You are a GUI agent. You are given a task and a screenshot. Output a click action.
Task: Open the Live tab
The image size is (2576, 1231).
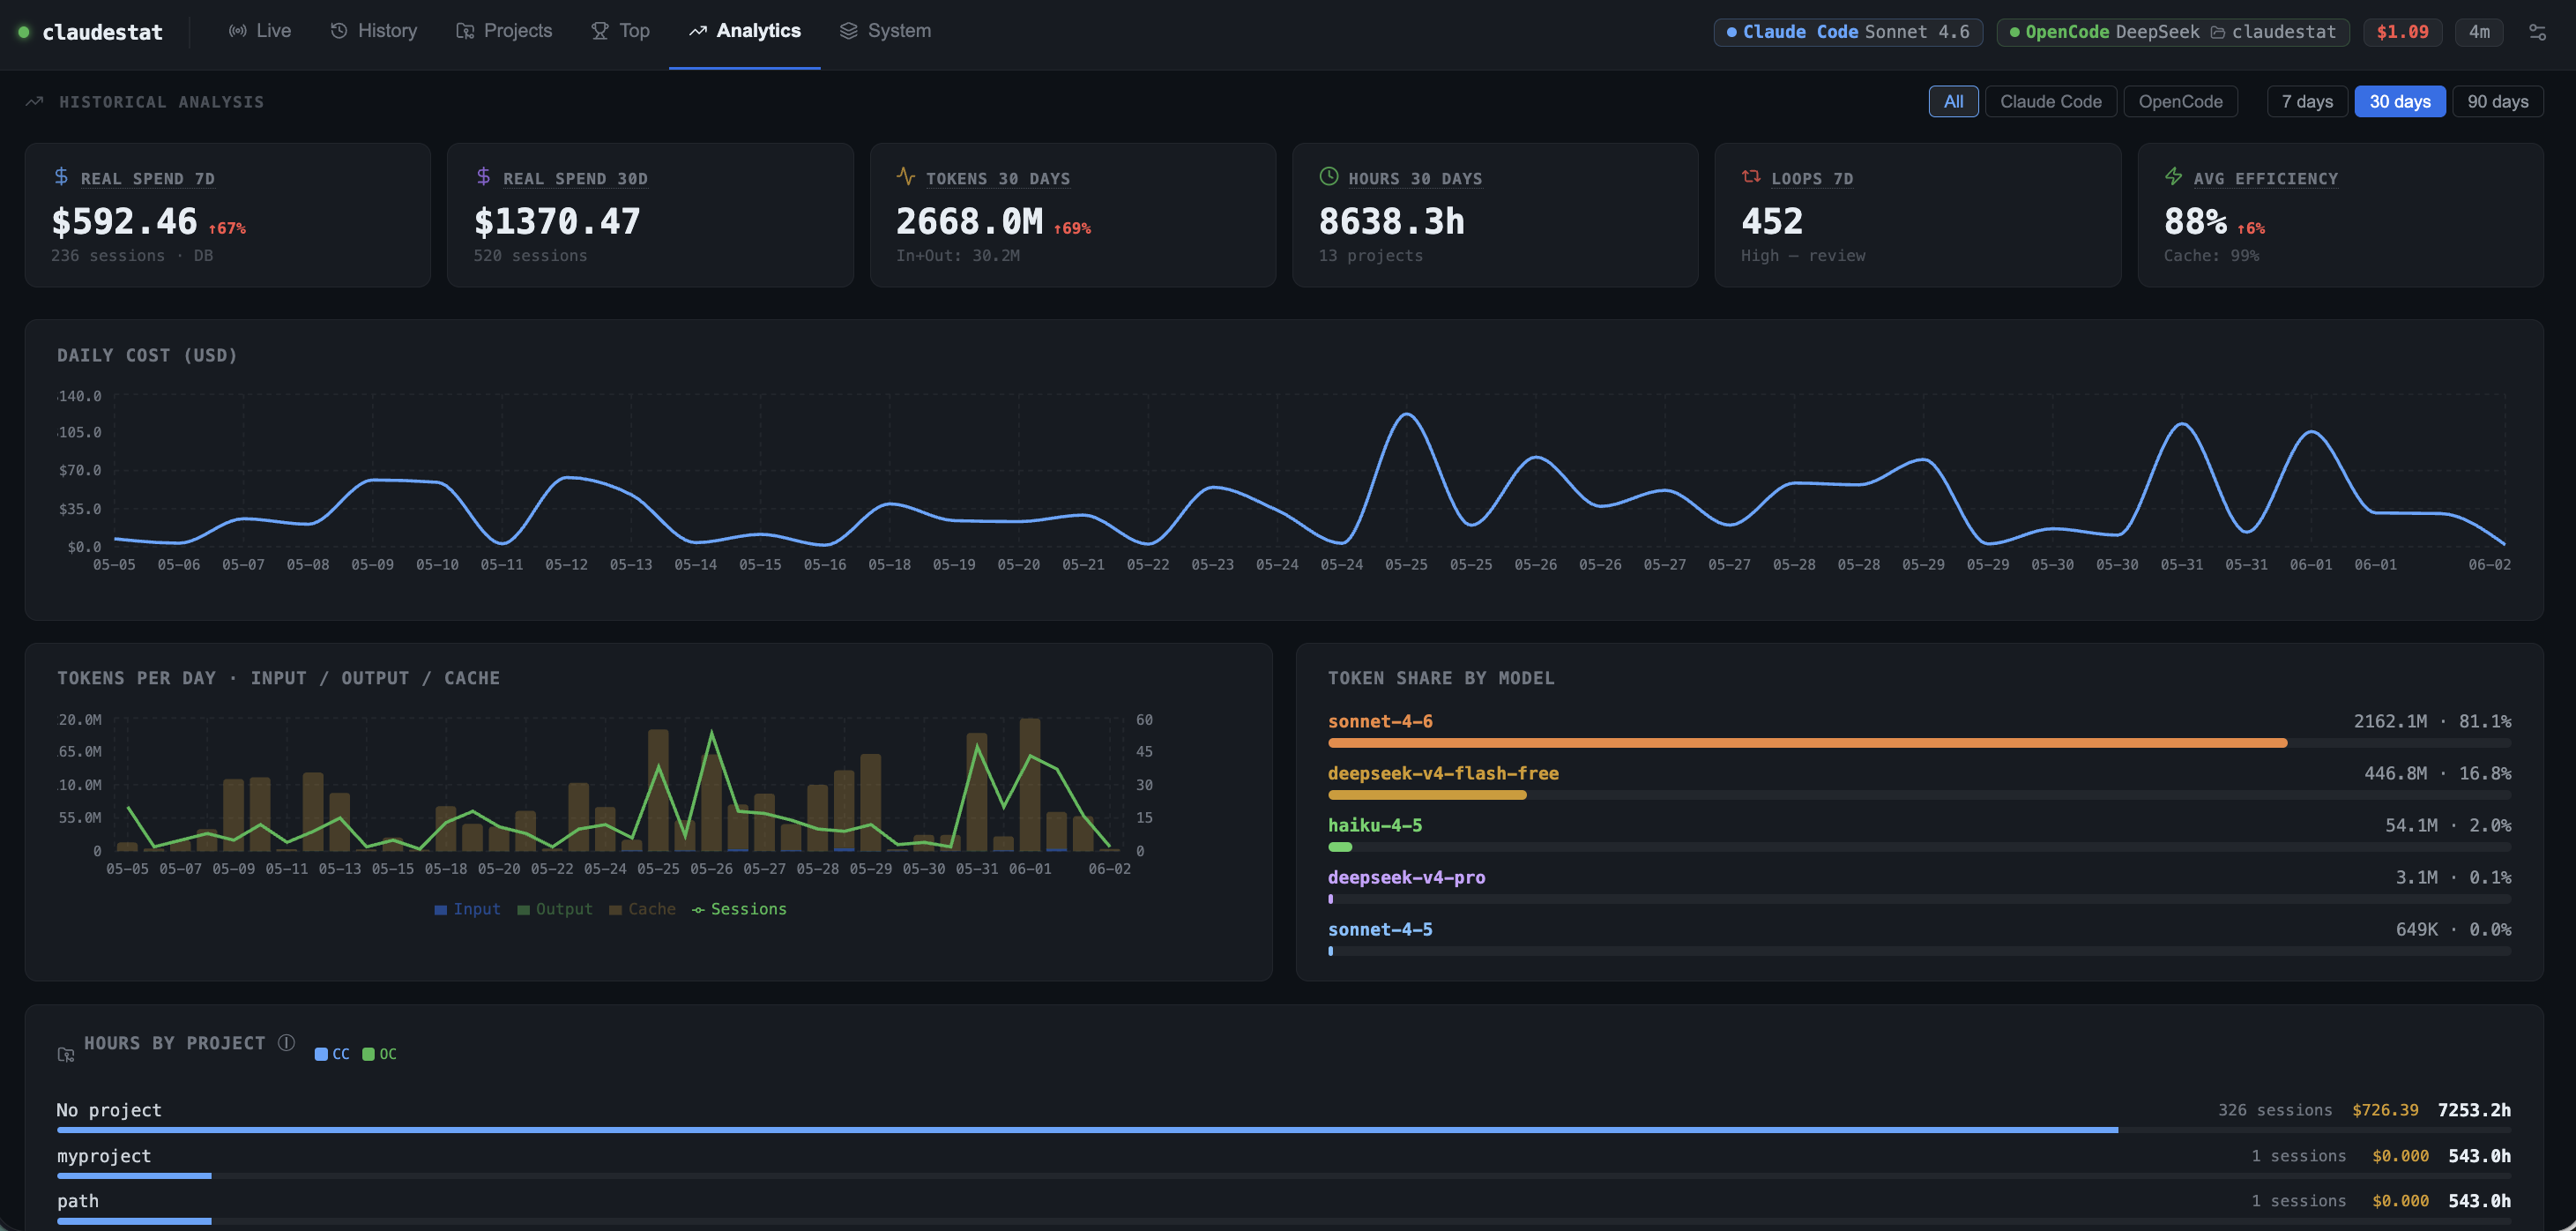(260, 31)
